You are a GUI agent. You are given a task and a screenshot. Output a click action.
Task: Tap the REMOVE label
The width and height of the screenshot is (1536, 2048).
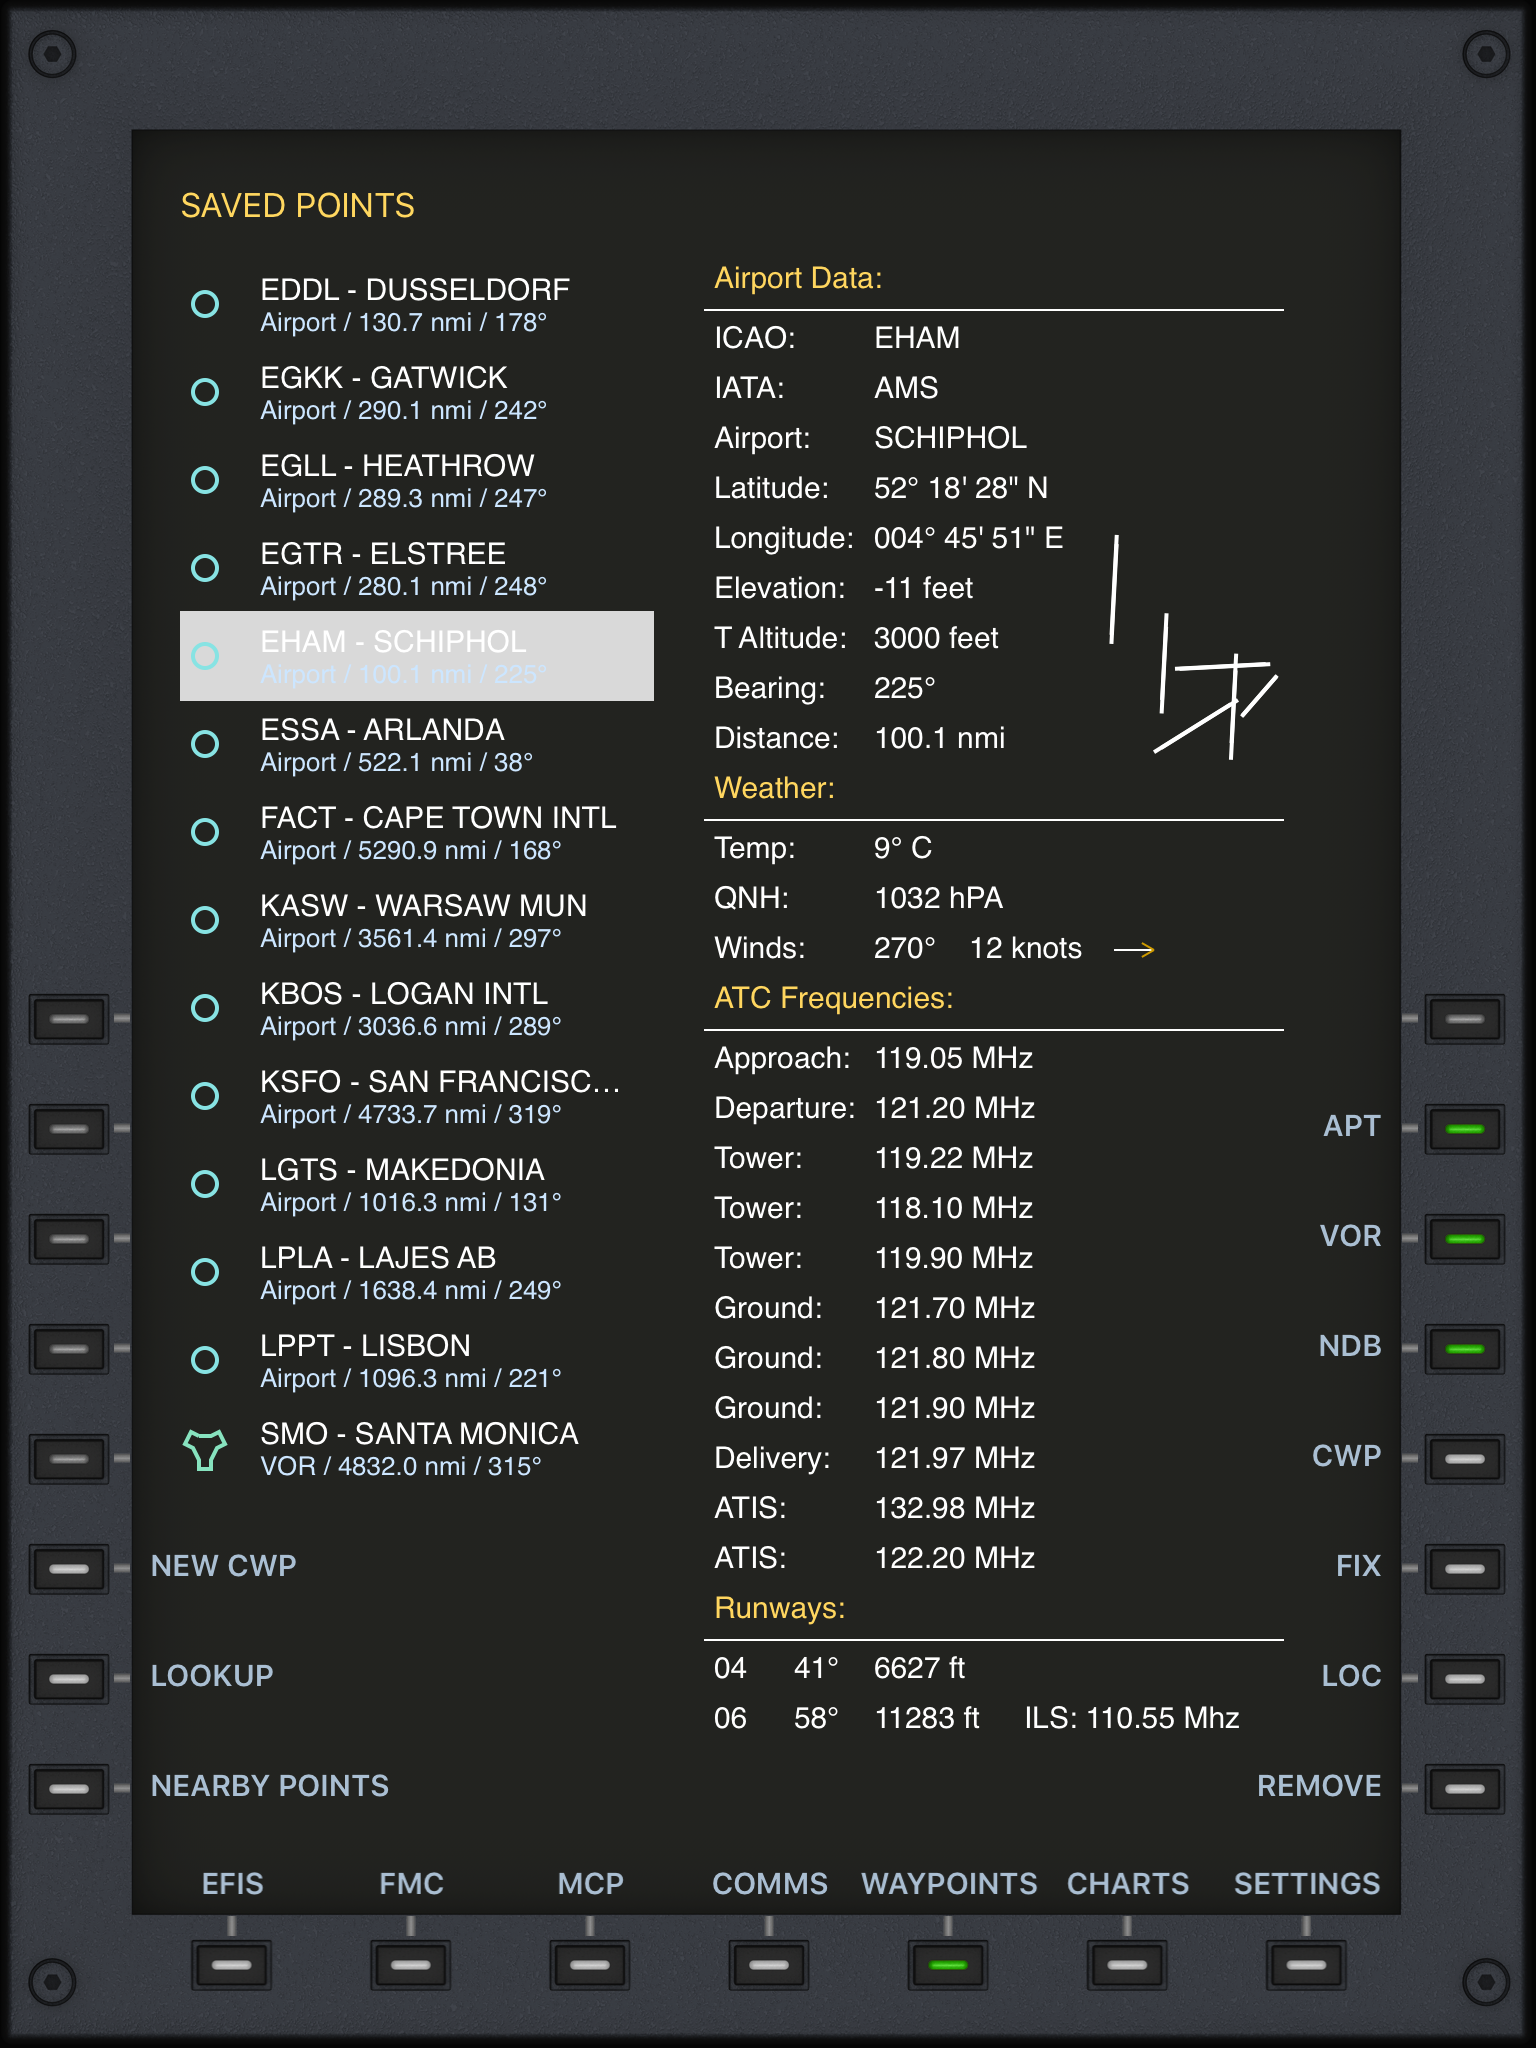1319,1786
